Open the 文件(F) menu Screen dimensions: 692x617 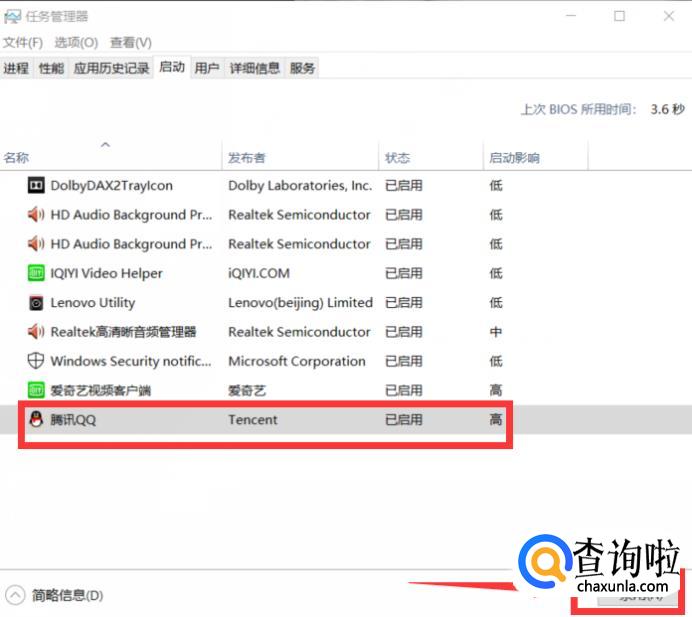coord(23,43)
